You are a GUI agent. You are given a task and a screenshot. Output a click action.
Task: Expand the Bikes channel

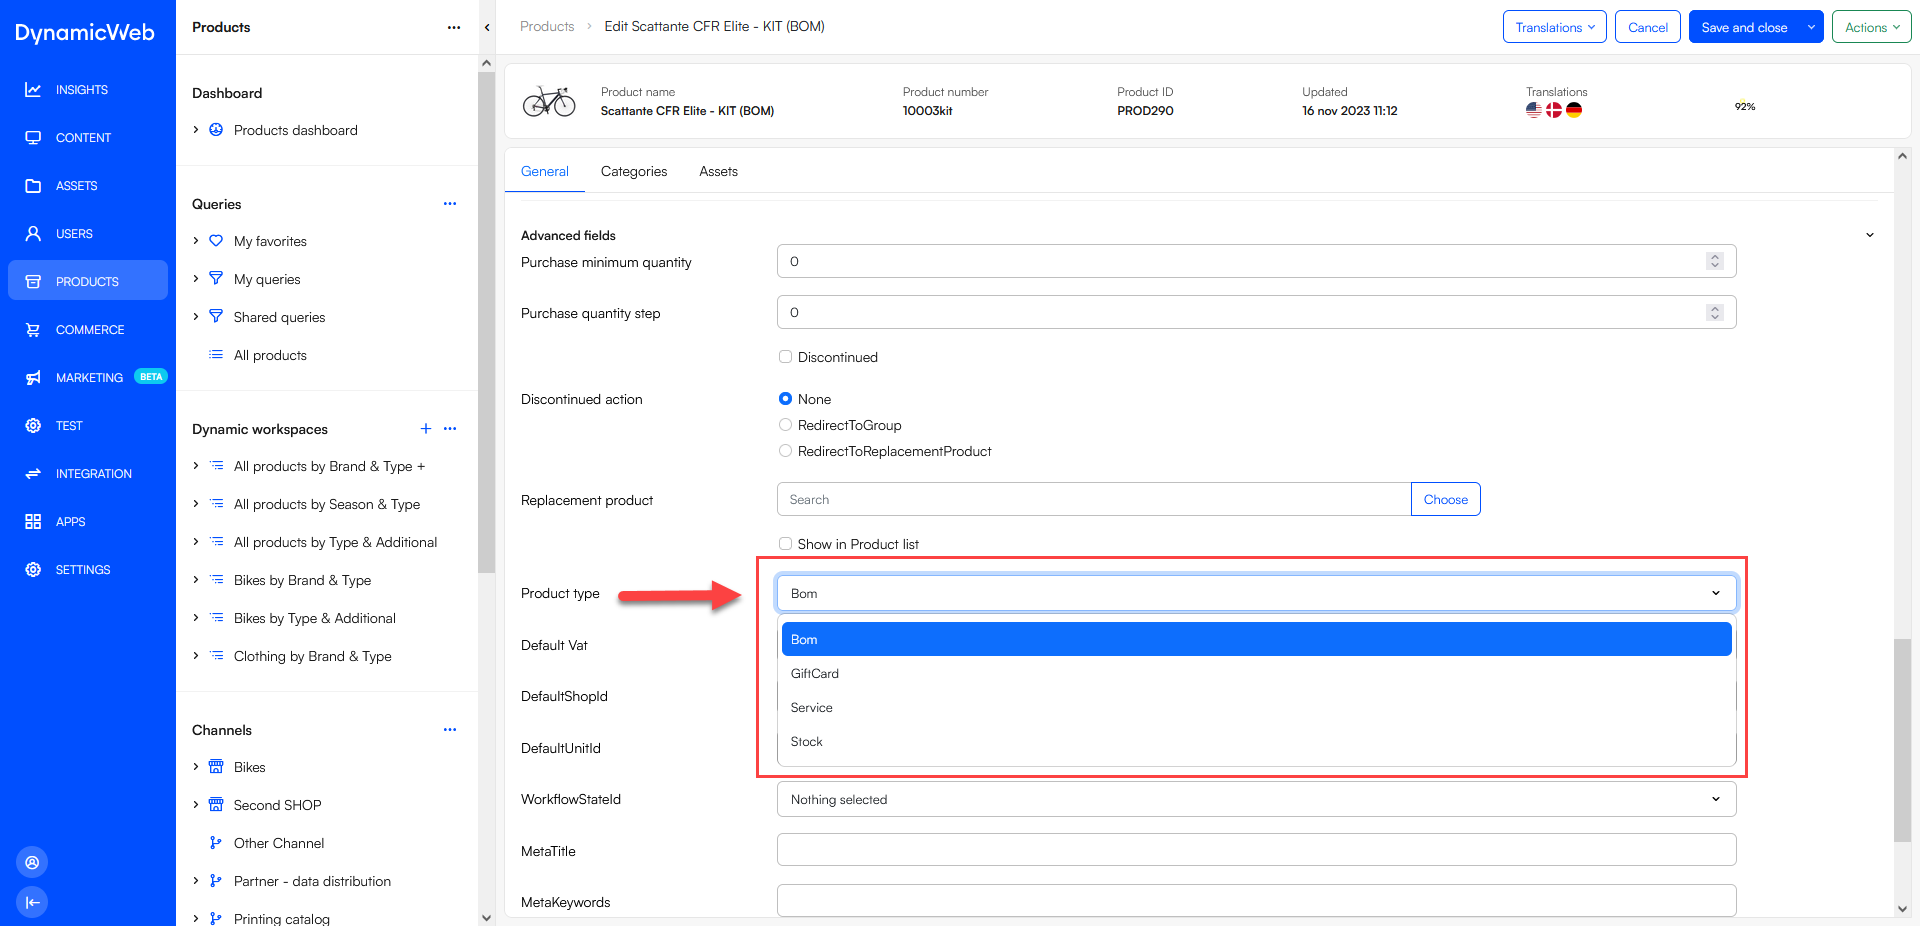196,767
